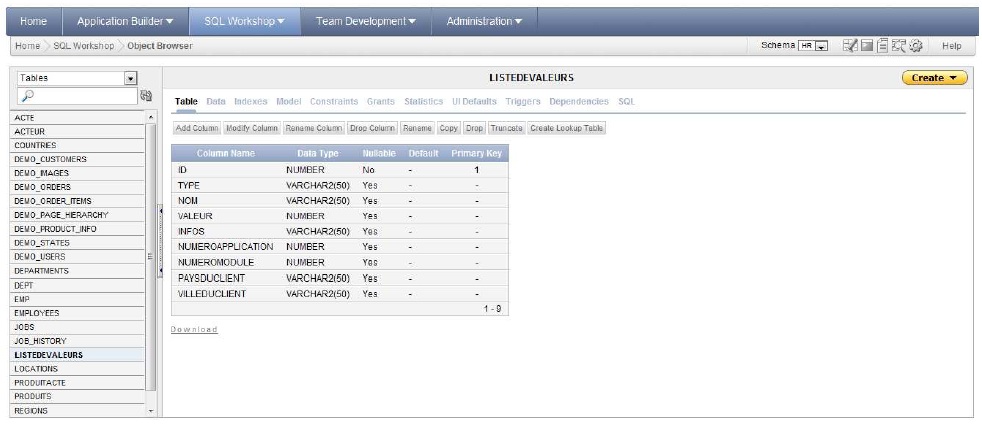Click the Add Column button

click(197, 129)
